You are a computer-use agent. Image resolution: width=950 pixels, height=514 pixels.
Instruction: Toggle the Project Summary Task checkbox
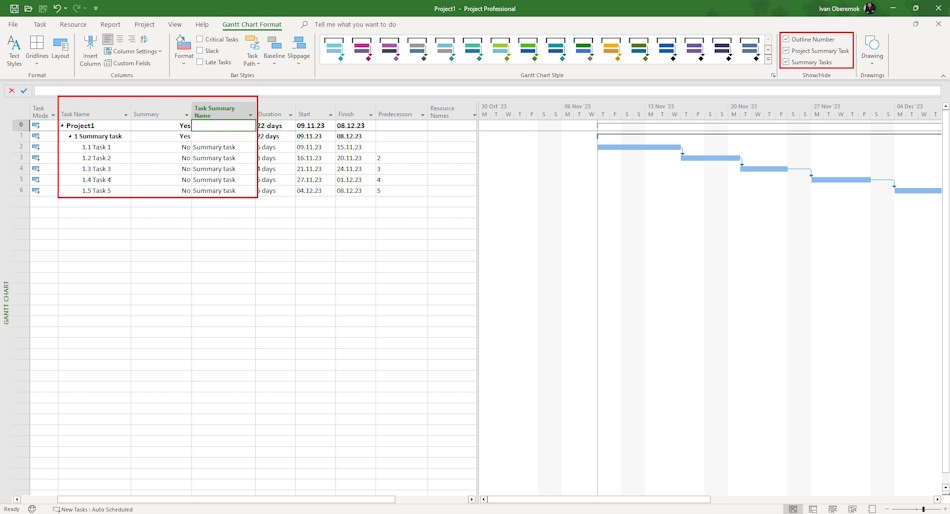[x=786, y=50]
